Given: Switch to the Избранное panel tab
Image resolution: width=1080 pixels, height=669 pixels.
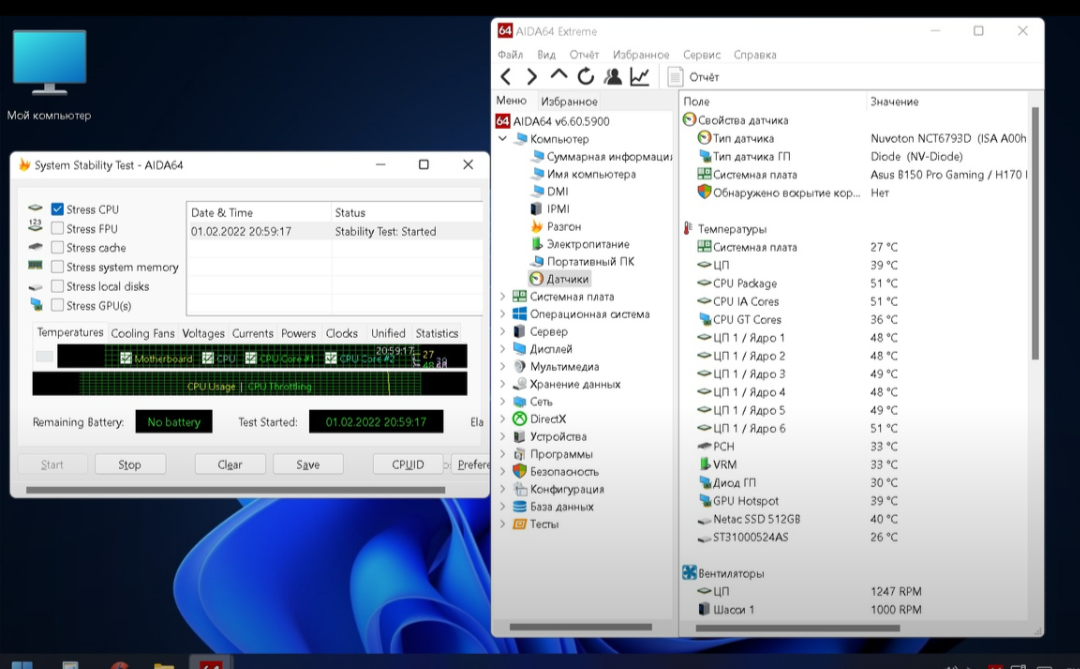Looking at the screenshot, I should [x=569, y=101].
